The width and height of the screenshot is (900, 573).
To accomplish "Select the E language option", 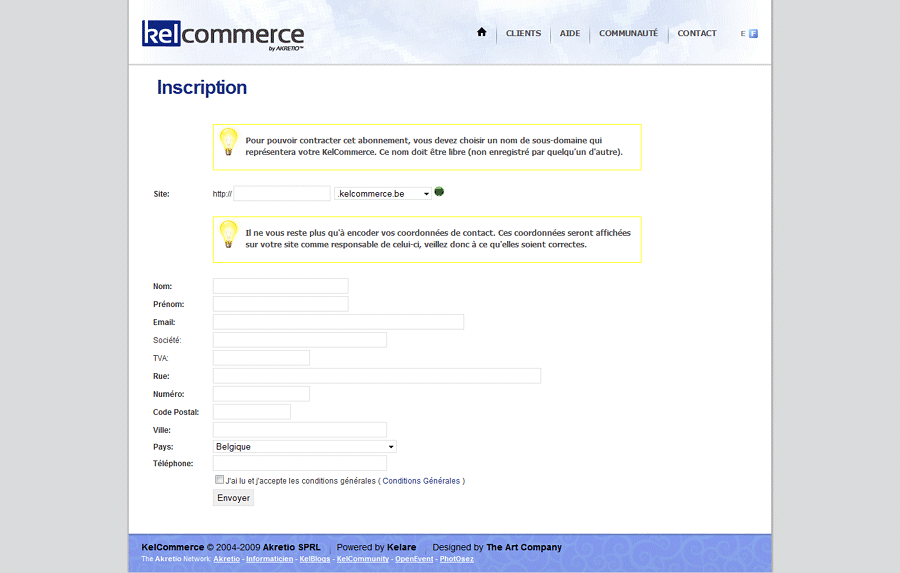I will click(743, 34).
